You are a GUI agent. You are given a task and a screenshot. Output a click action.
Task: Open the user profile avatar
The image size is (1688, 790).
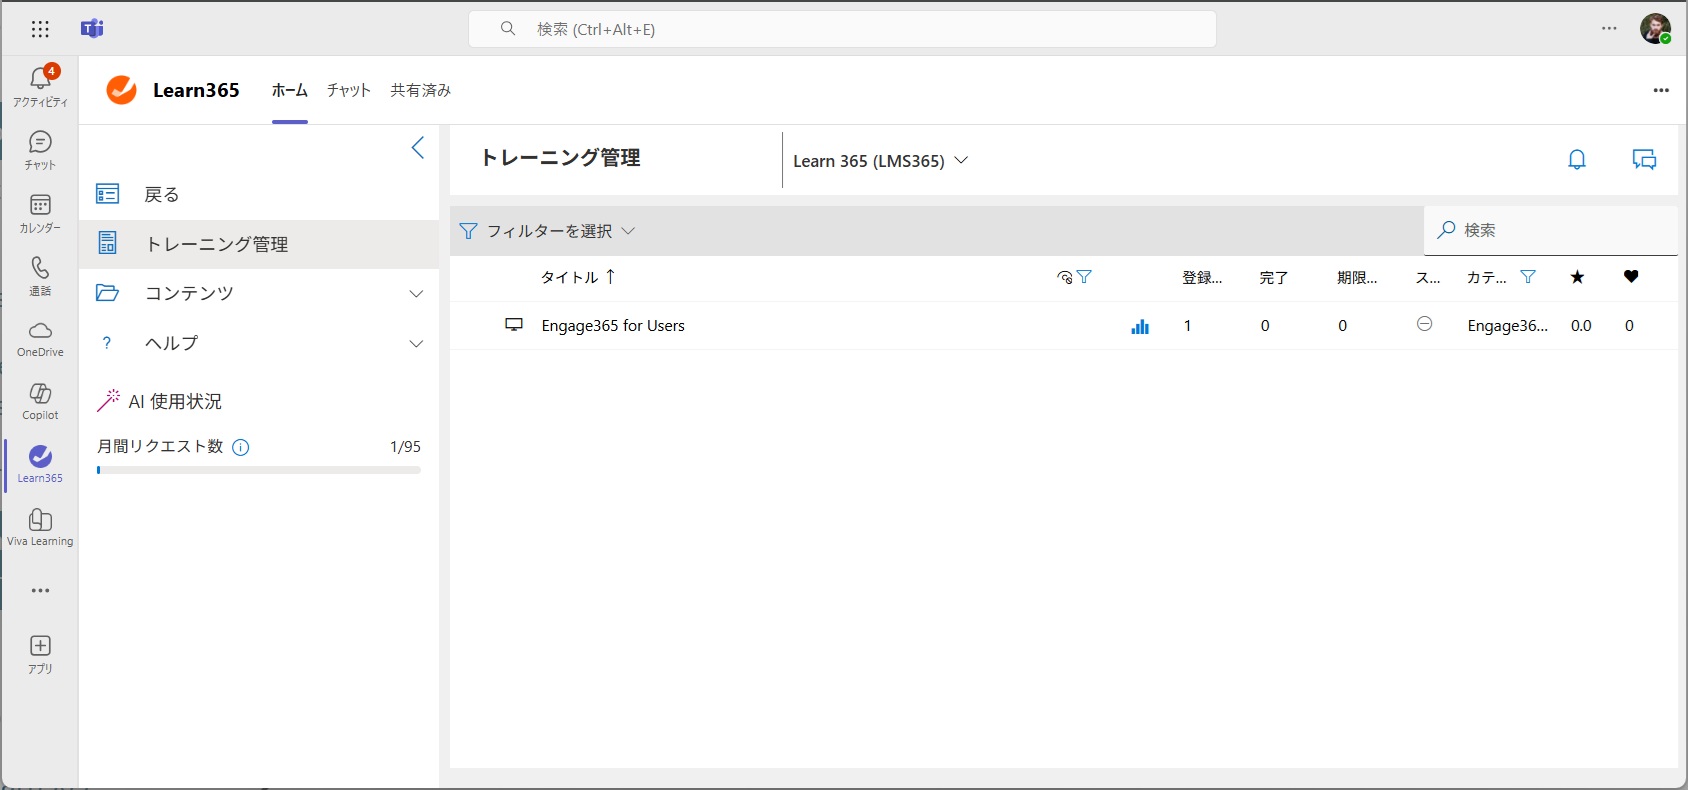coord(1655,28)
